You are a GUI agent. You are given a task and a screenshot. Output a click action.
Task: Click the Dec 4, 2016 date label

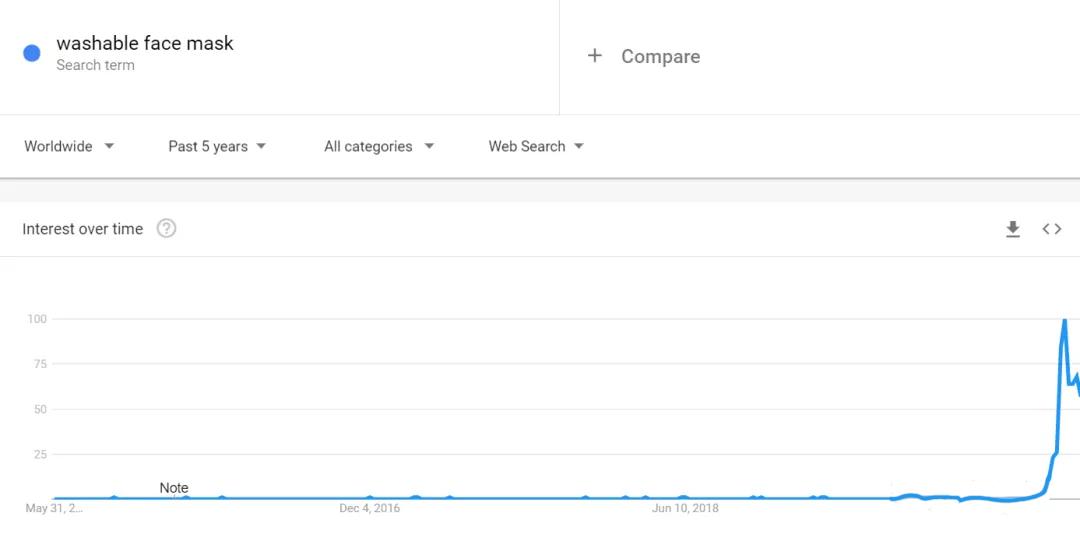coord(369,509)
